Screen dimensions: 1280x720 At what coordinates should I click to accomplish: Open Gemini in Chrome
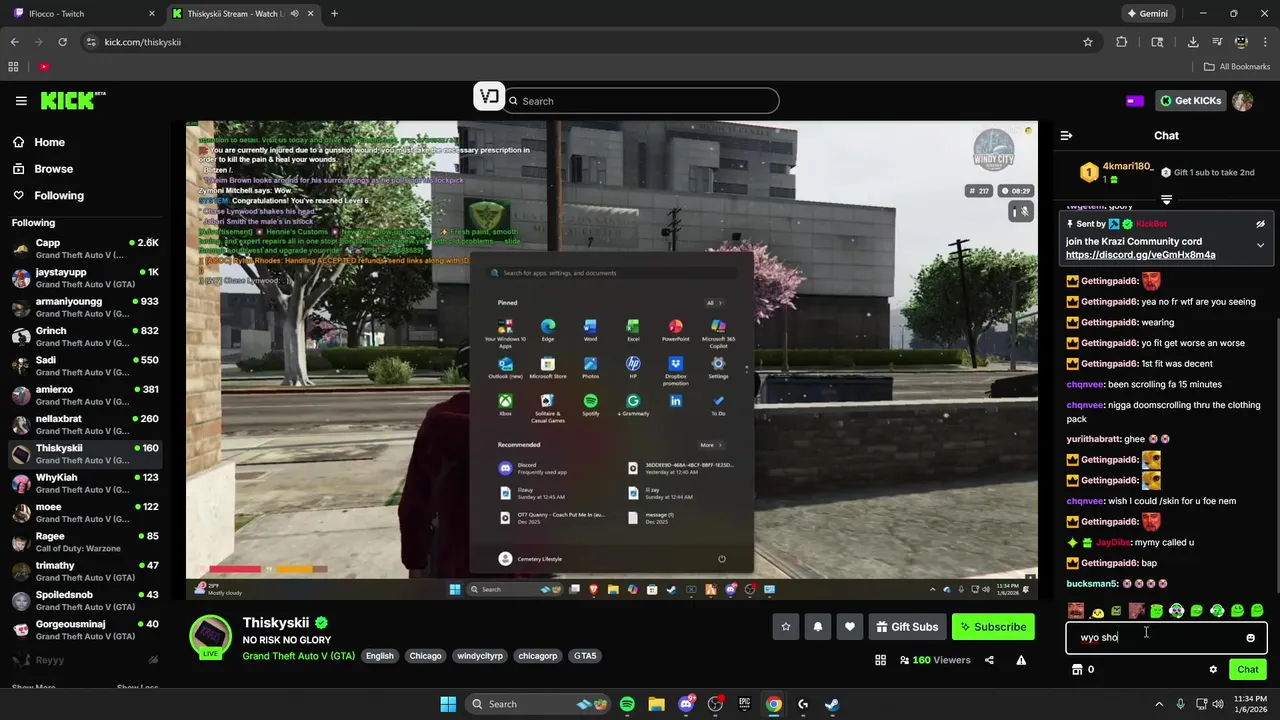tap(1147, 14)
